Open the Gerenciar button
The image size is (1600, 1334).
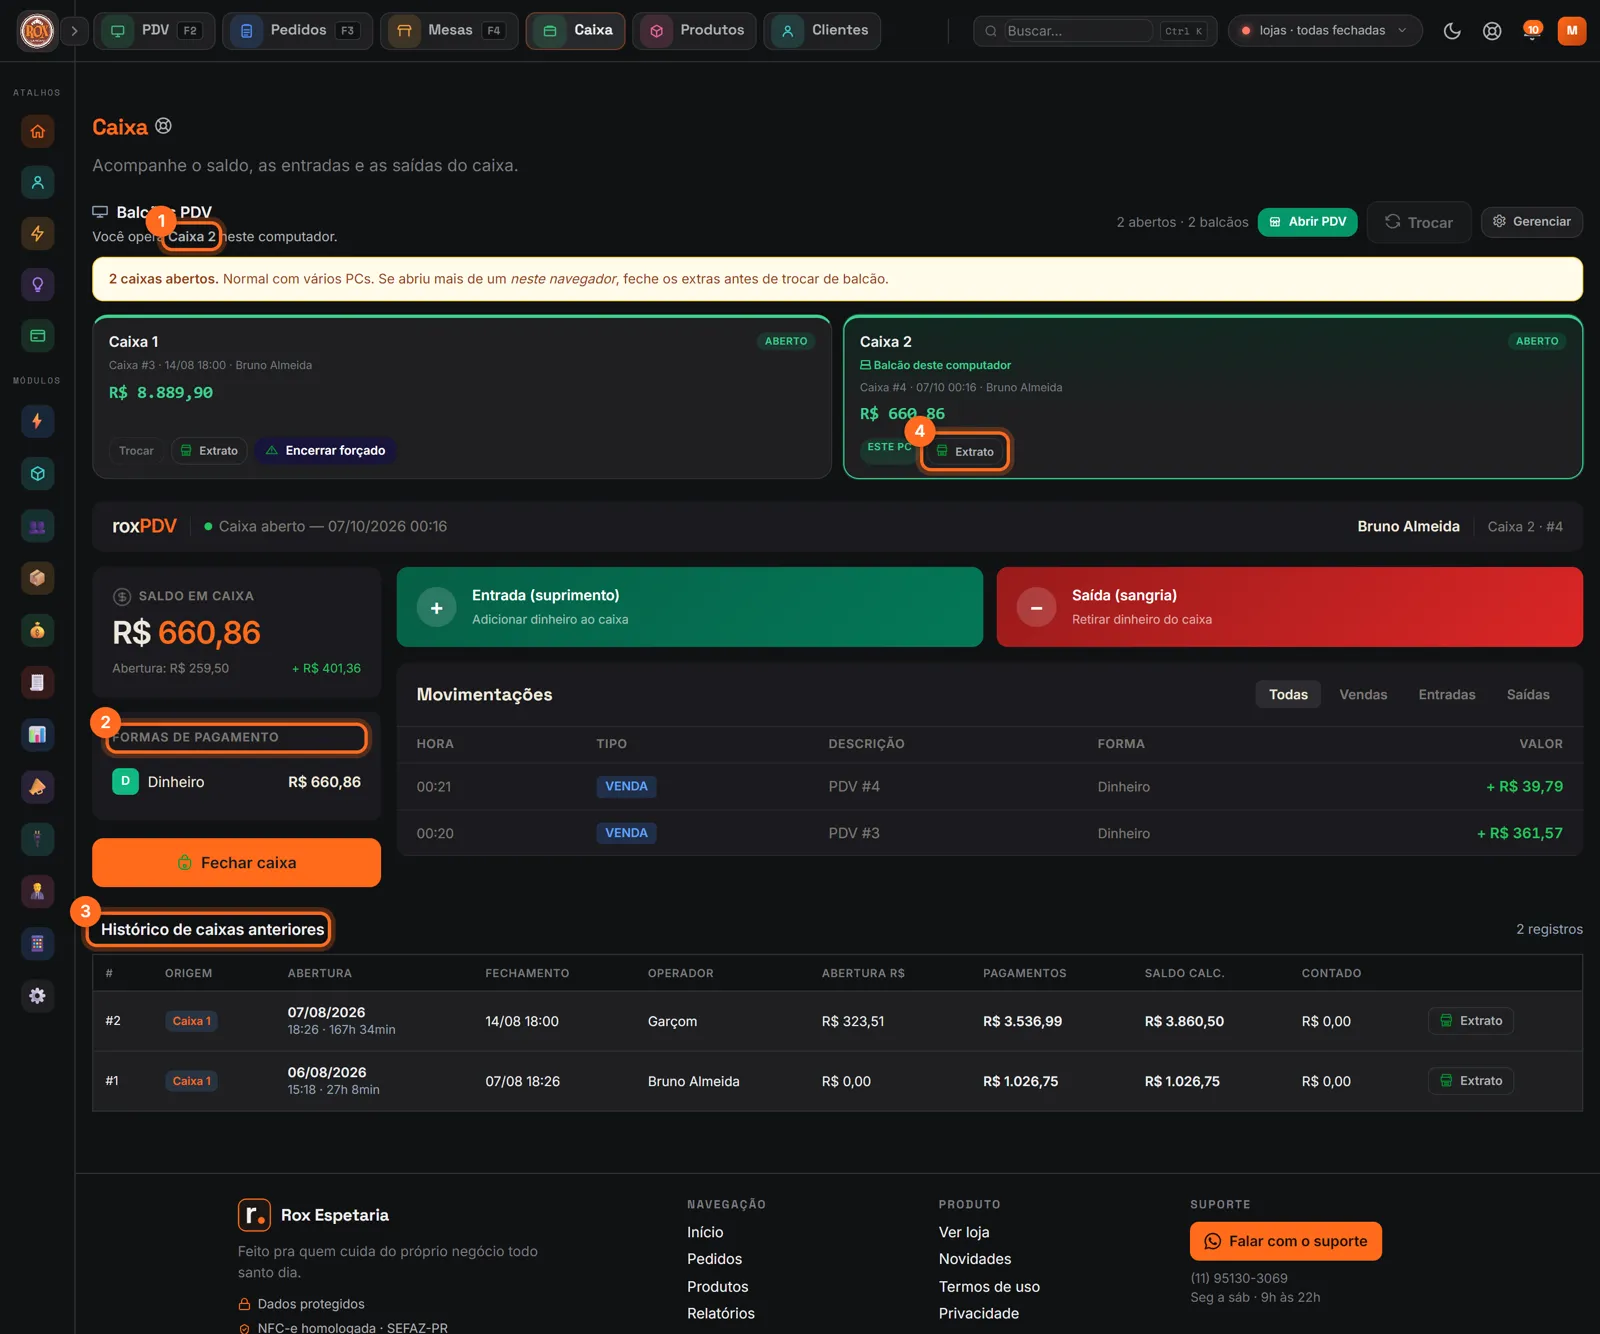tap(1531, 222)
